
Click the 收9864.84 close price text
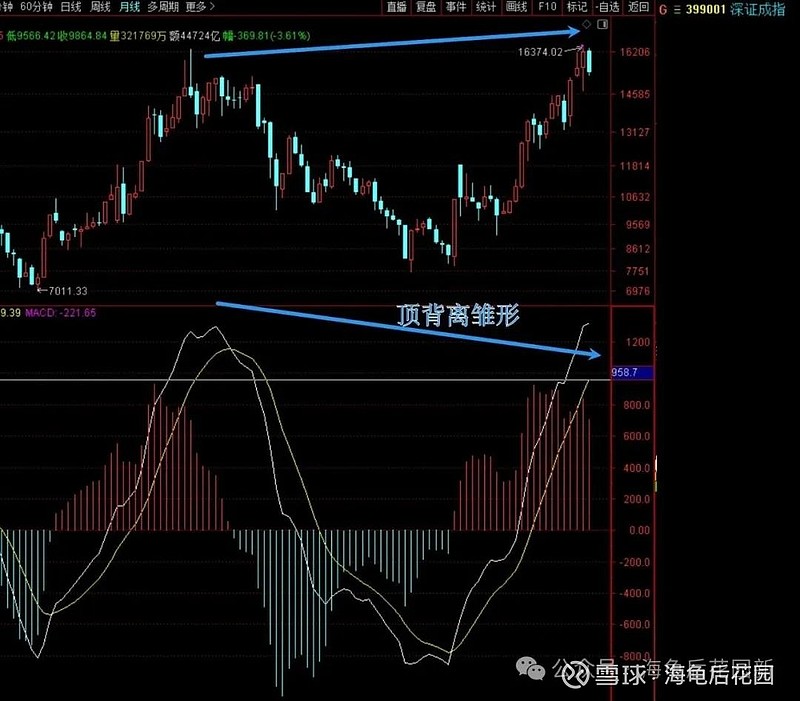point(82,36)
